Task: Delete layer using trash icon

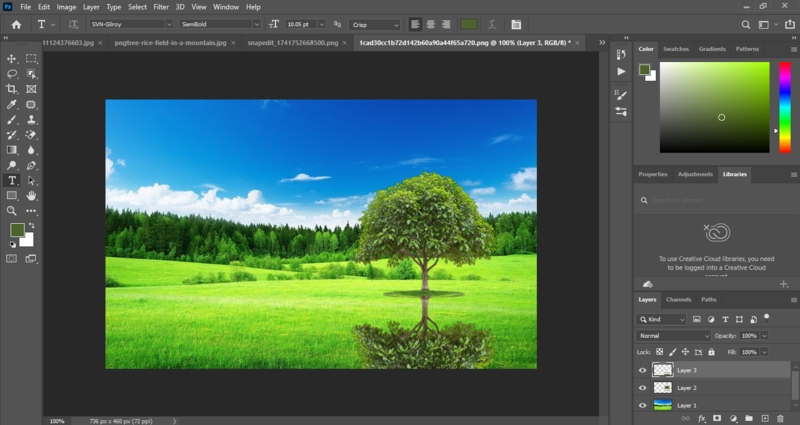Action: pos(779,417)
